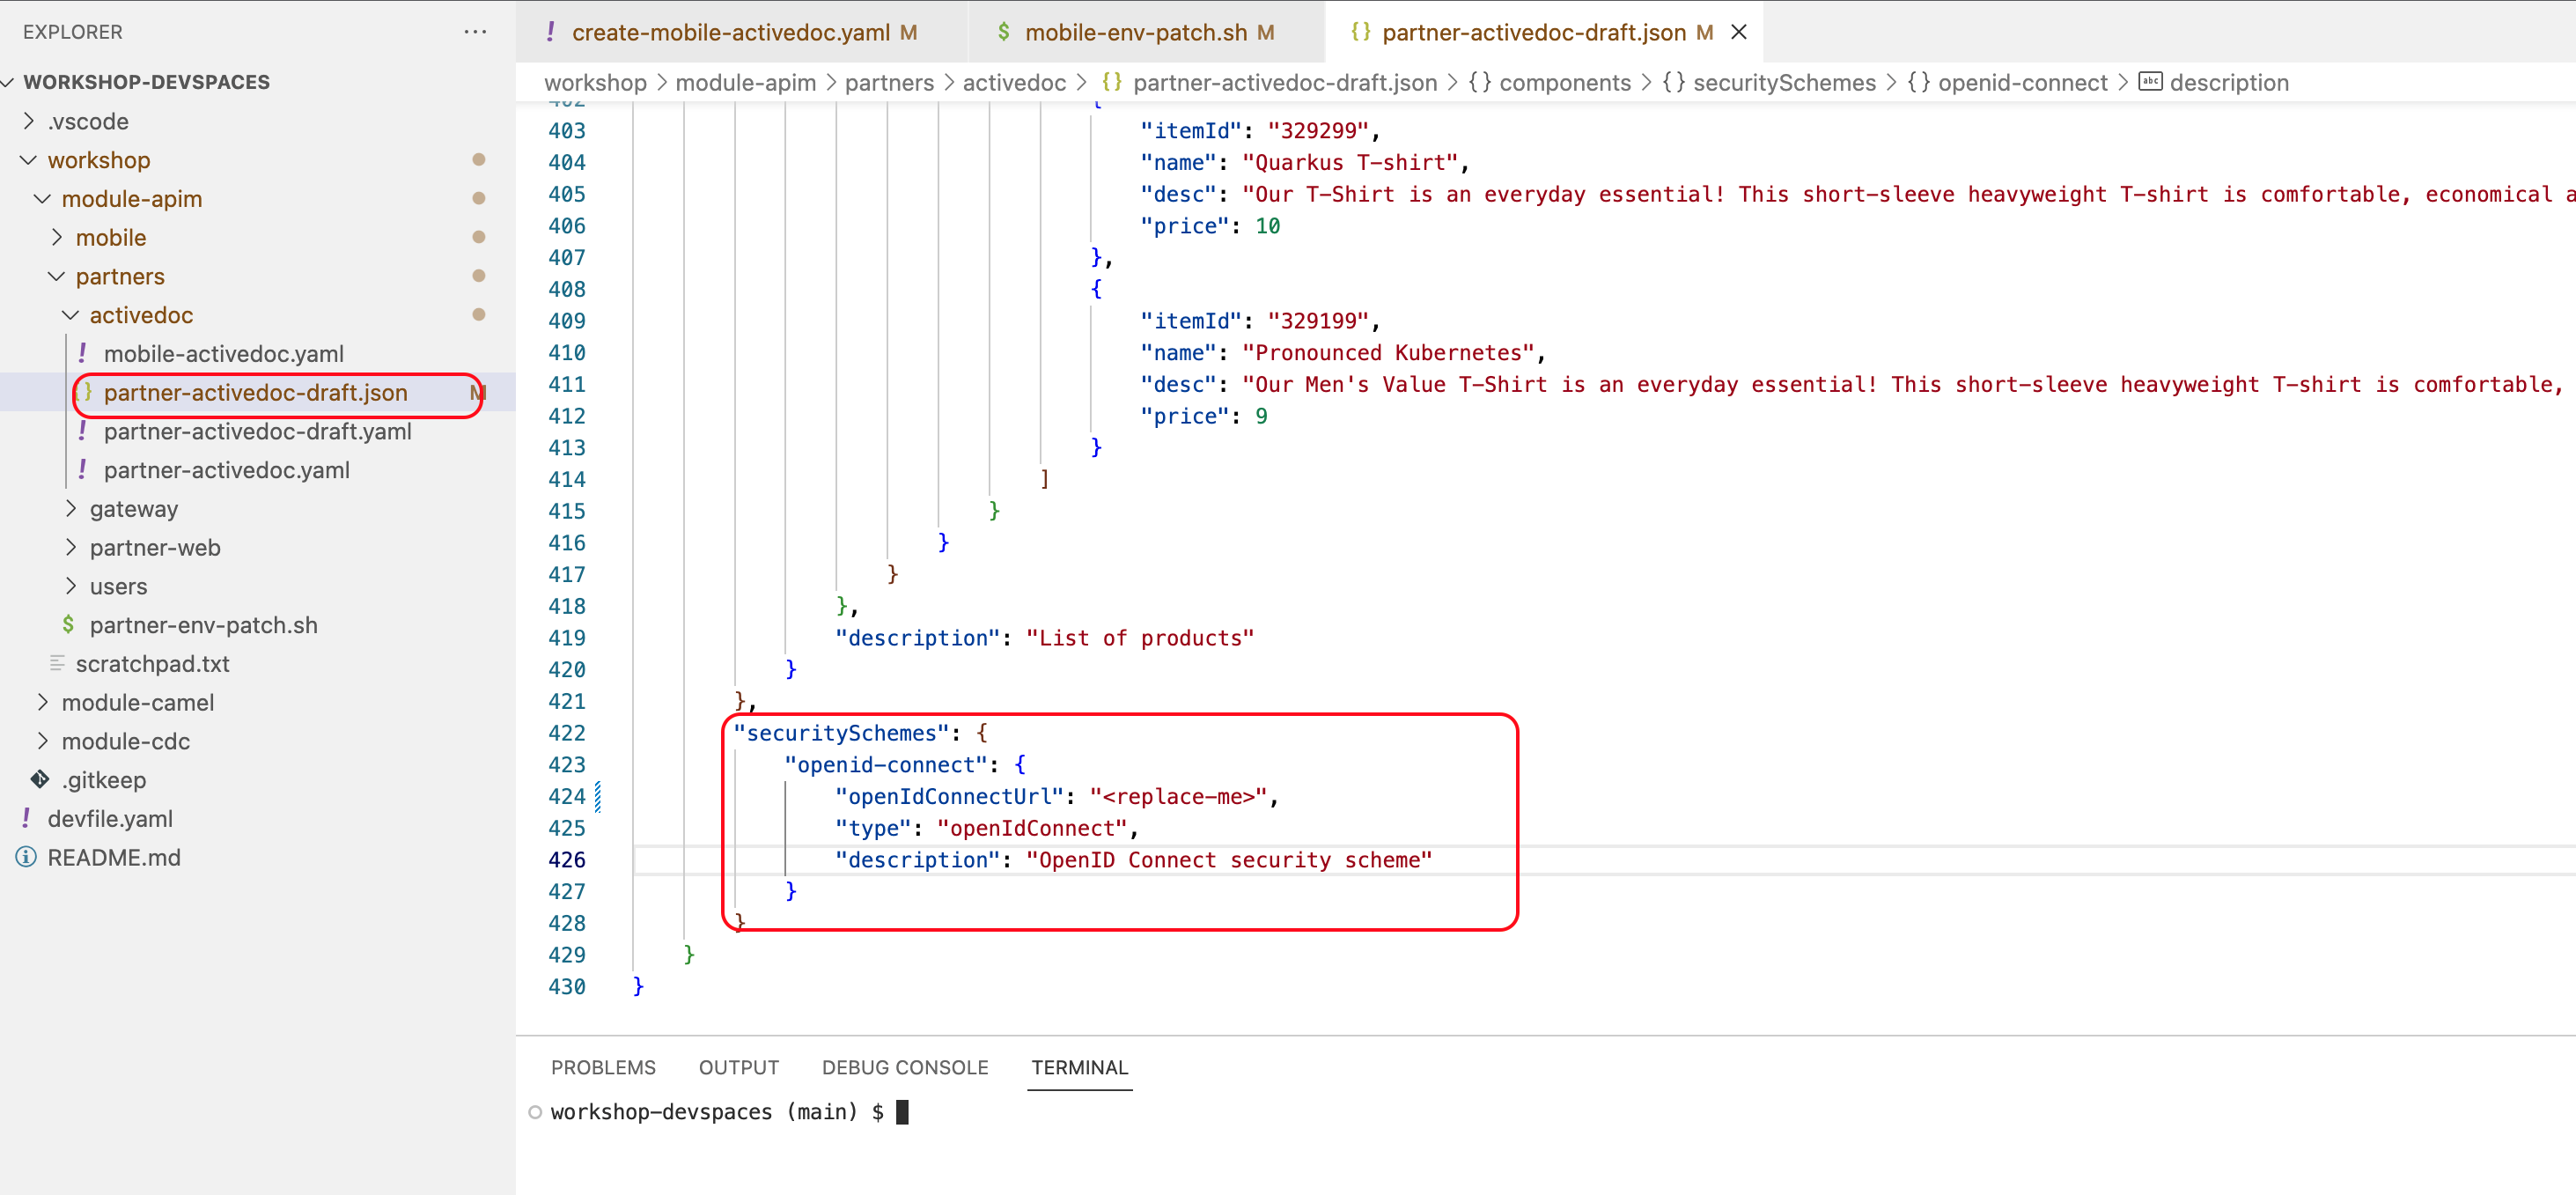
Task: Click securitySchemes in the breadcrumb
Action: [1784, 82]
